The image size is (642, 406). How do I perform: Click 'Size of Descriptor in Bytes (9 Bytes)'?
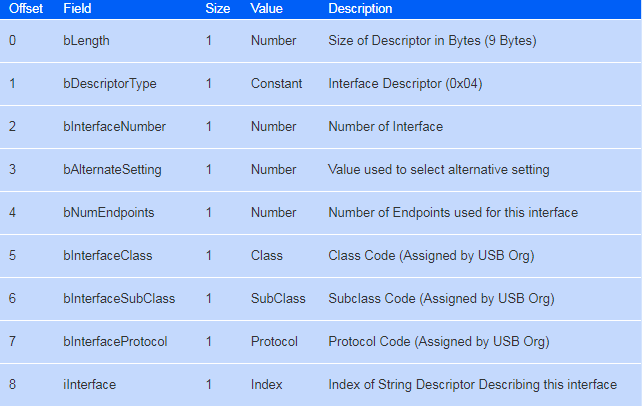(x=432, y=41)
